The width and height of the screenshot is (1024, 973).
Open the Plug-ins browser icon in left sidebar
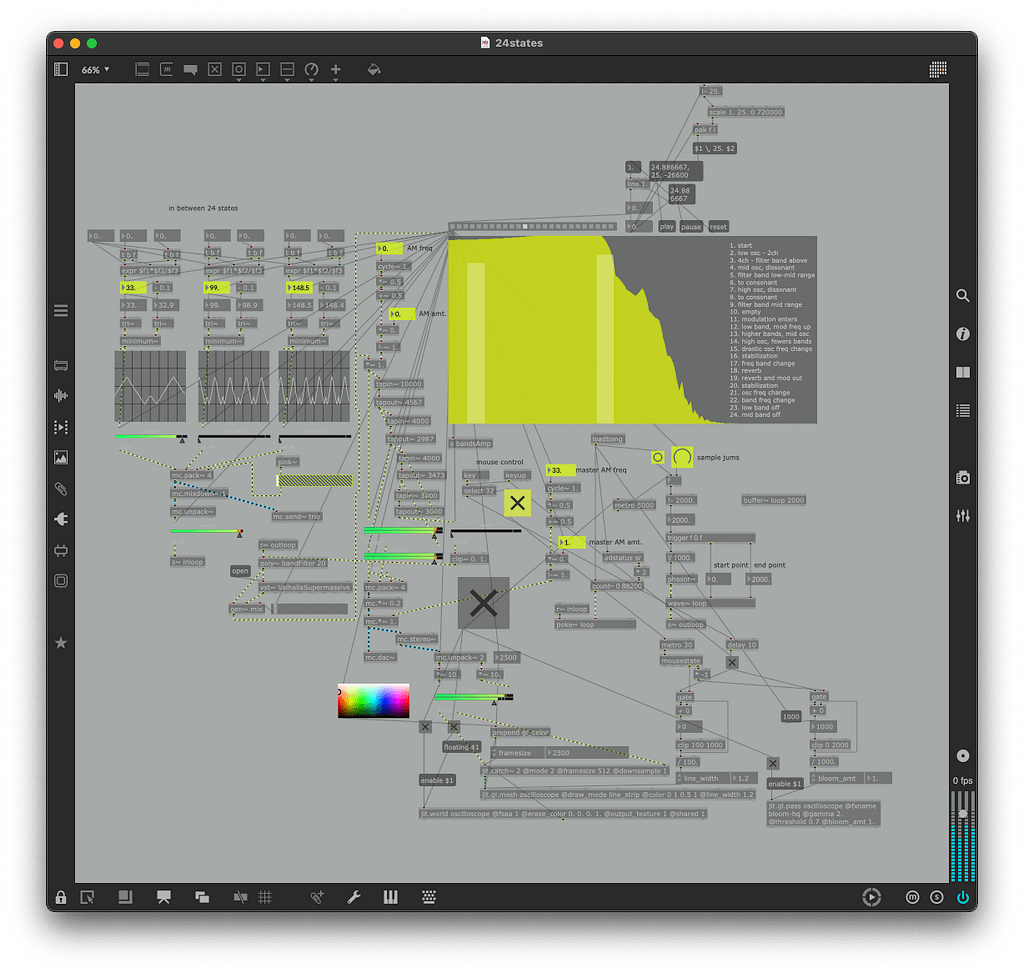(61, 519)
